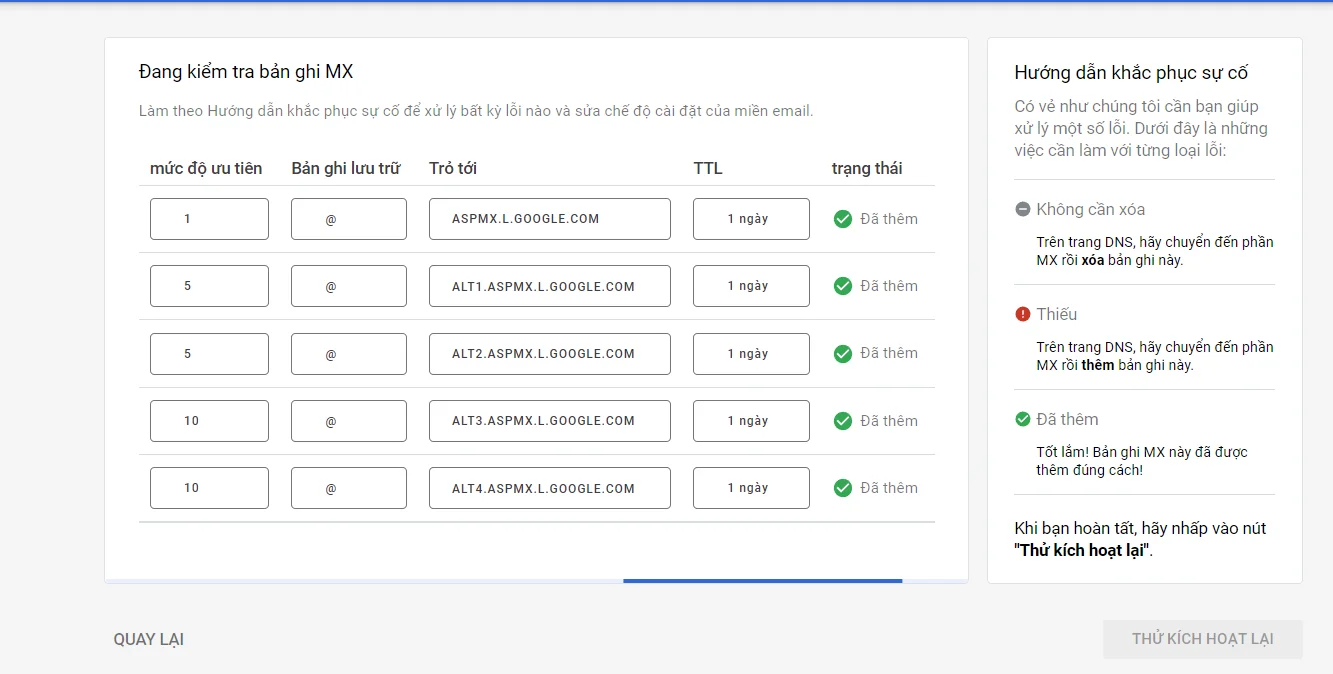Click the TTL column header

pos(708,168)
